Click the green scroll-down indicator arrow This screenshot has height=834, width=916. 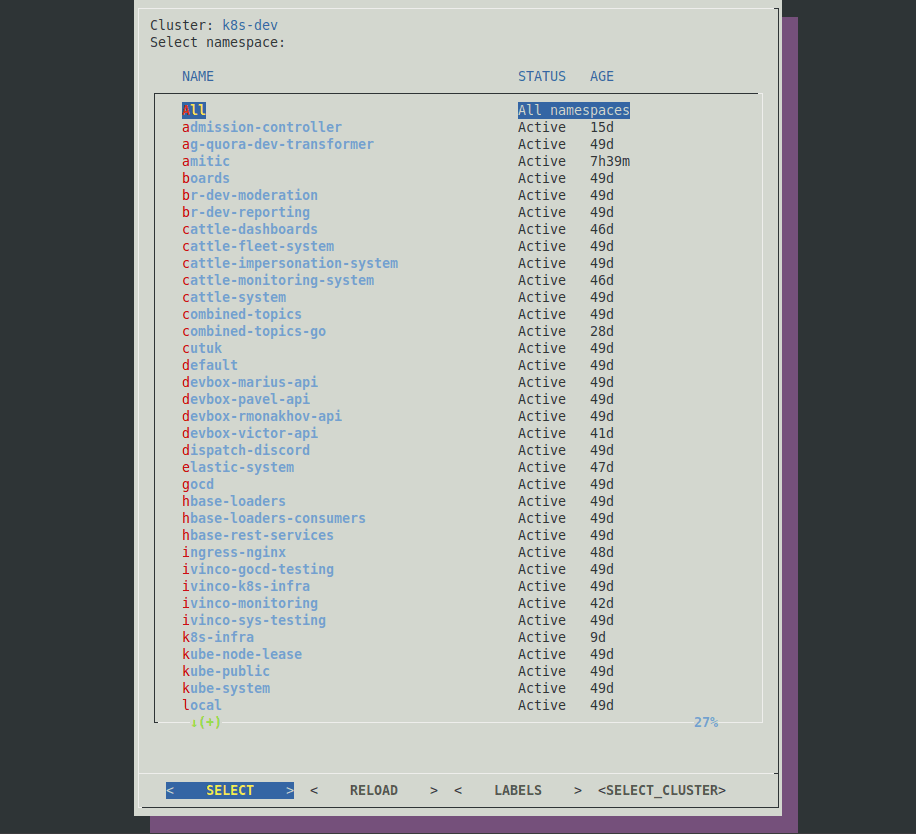point(195,722)
